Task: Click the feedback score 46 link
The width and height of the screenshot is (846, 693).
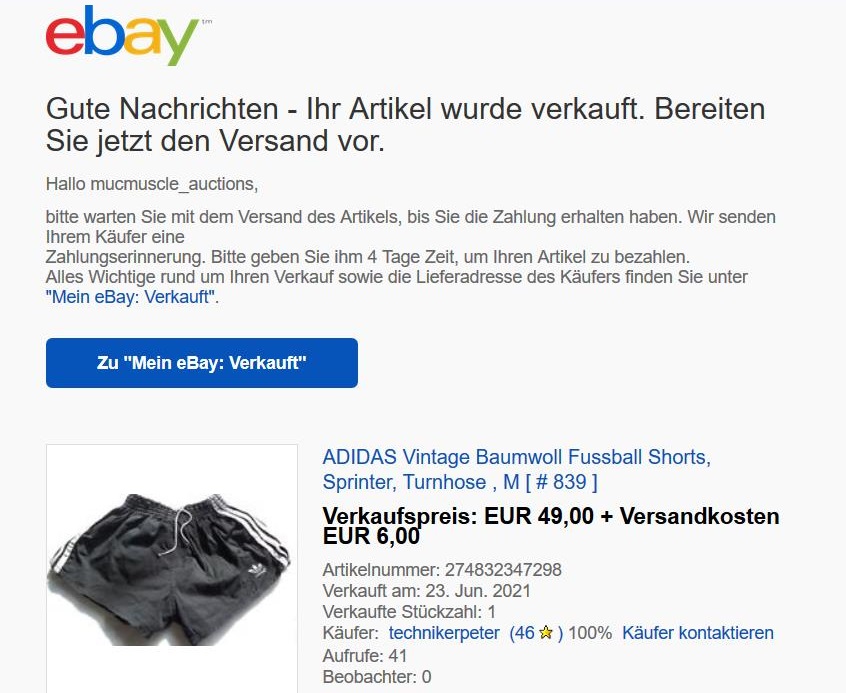Action: pos(522,633)
